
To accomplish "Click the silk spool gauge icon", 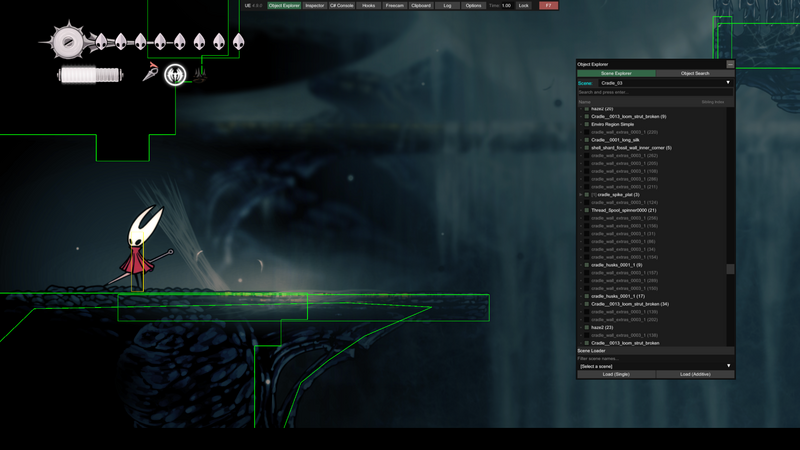I will click(69, 42).
